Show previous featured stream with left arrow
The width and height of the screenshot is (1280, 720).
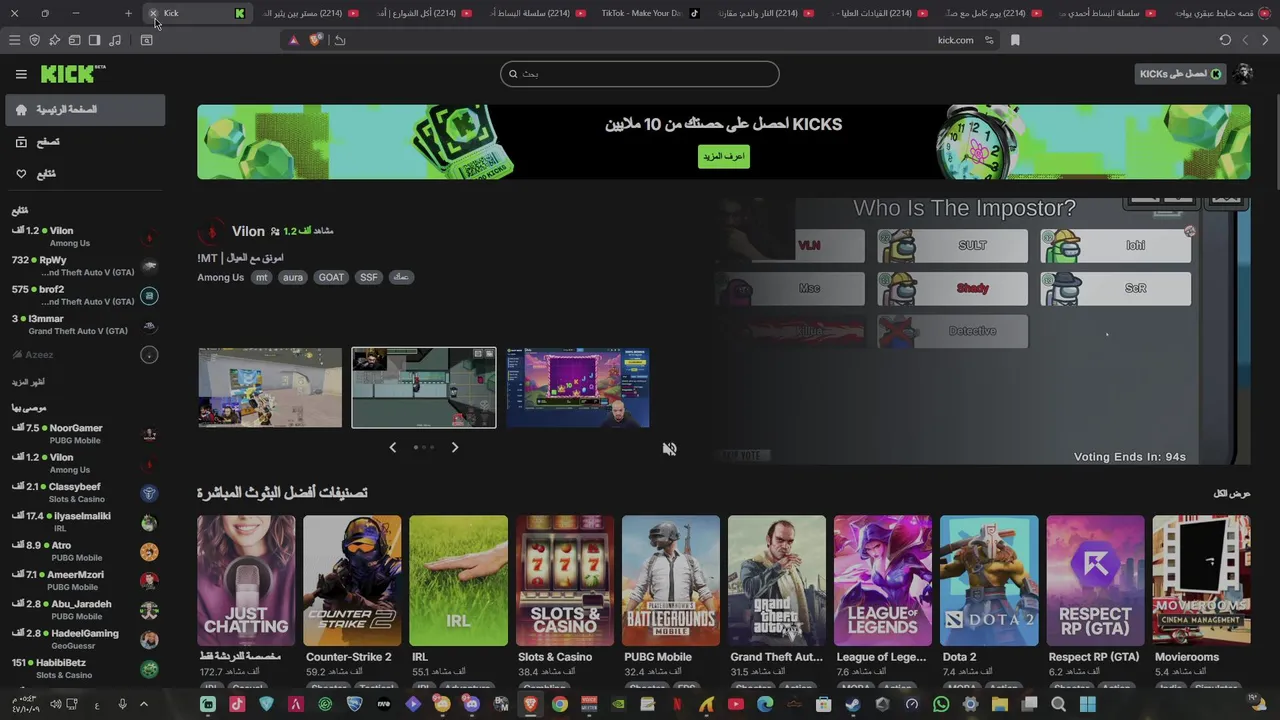click(392, 447)
